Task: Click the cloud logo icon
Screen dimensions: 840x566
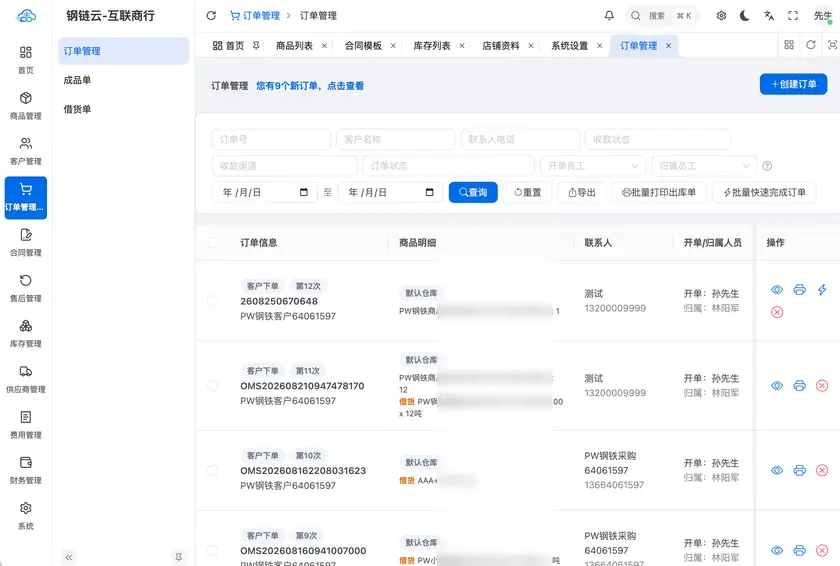Action: 26,16
